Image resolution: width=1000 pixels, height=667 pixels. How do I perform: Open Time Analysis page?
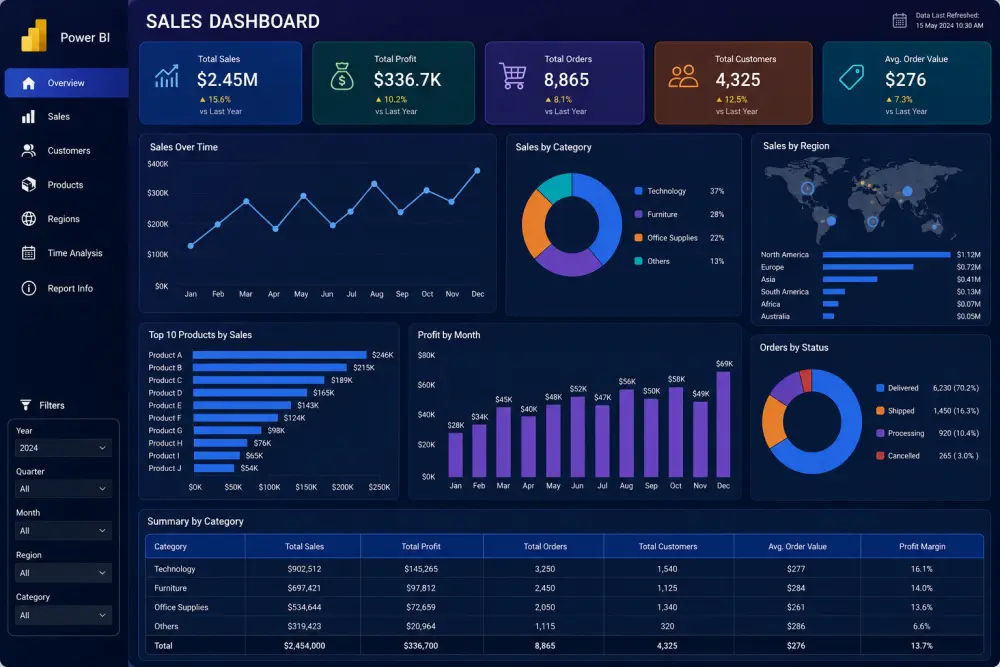pyautogui.click(x=75, y=253)
